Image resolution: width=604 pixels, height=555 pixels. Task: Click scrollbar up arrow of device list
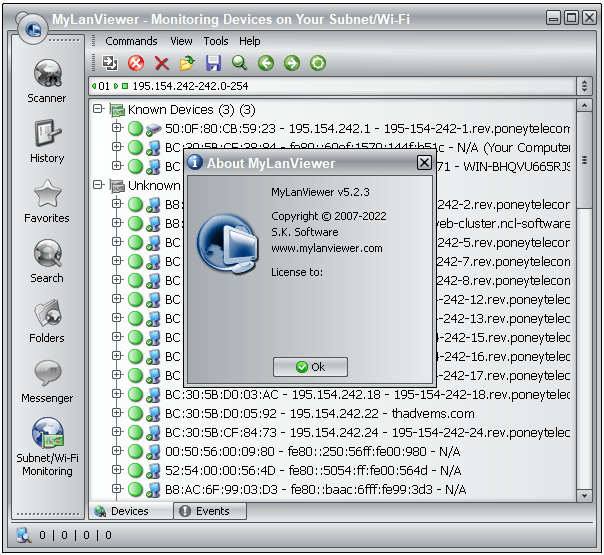pyautogui.click(x=584, y=105)
